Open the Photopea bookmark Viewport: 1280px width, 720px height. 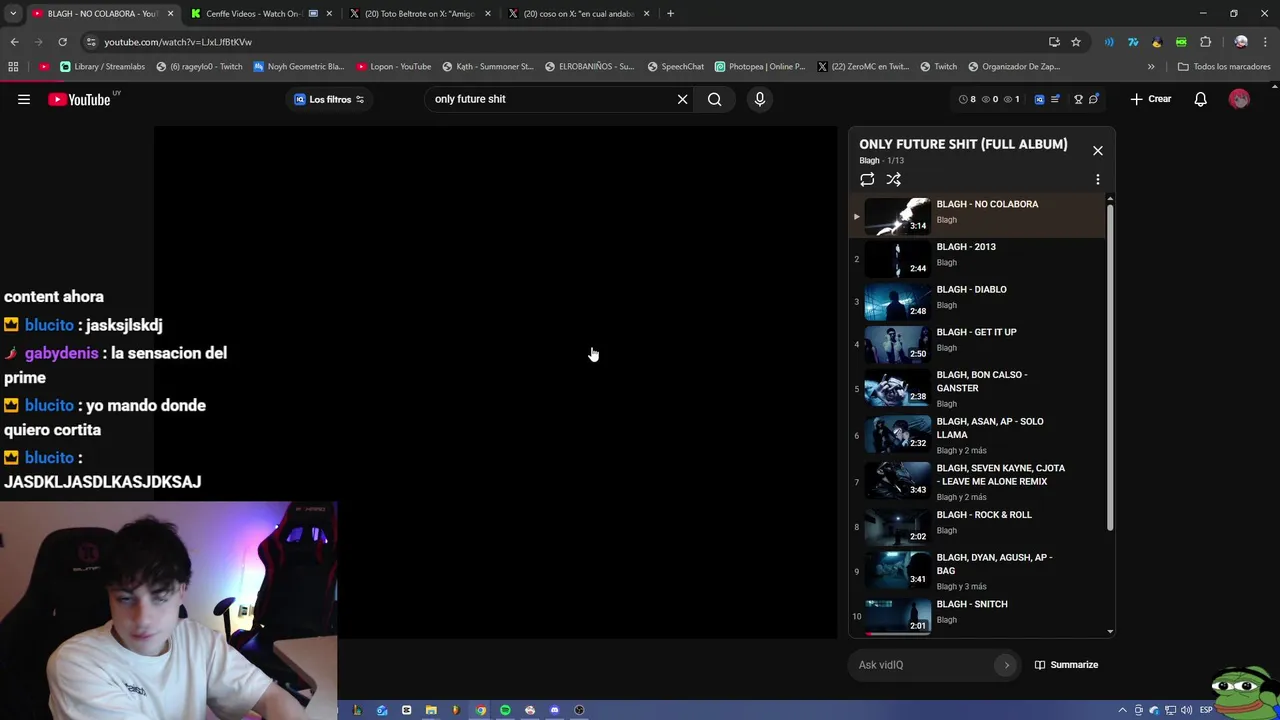tap(760, 67)
